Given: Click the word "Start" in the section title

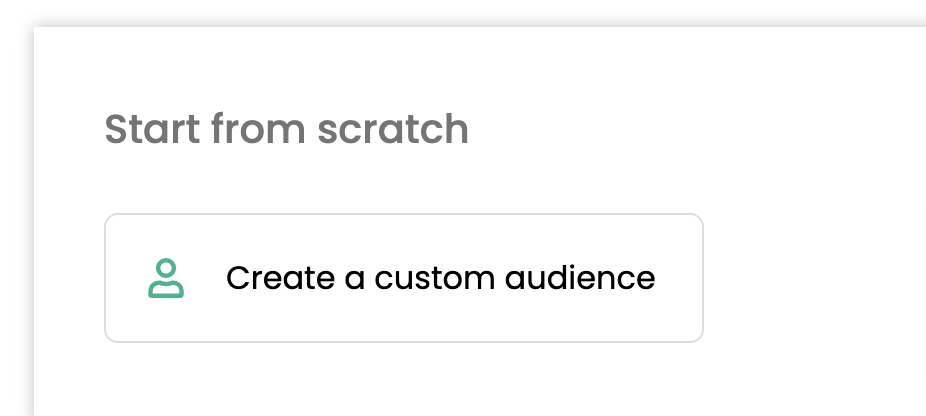Looking at the screenshot, I should tap(152, 129).
